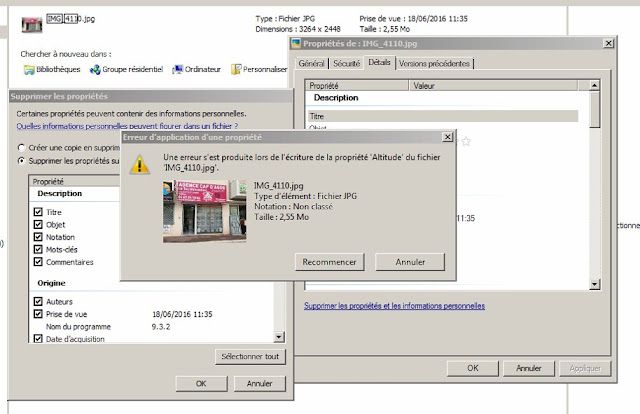Open the Quelles informations personnelles help link

pyautogui.click(x=127, y=126)
